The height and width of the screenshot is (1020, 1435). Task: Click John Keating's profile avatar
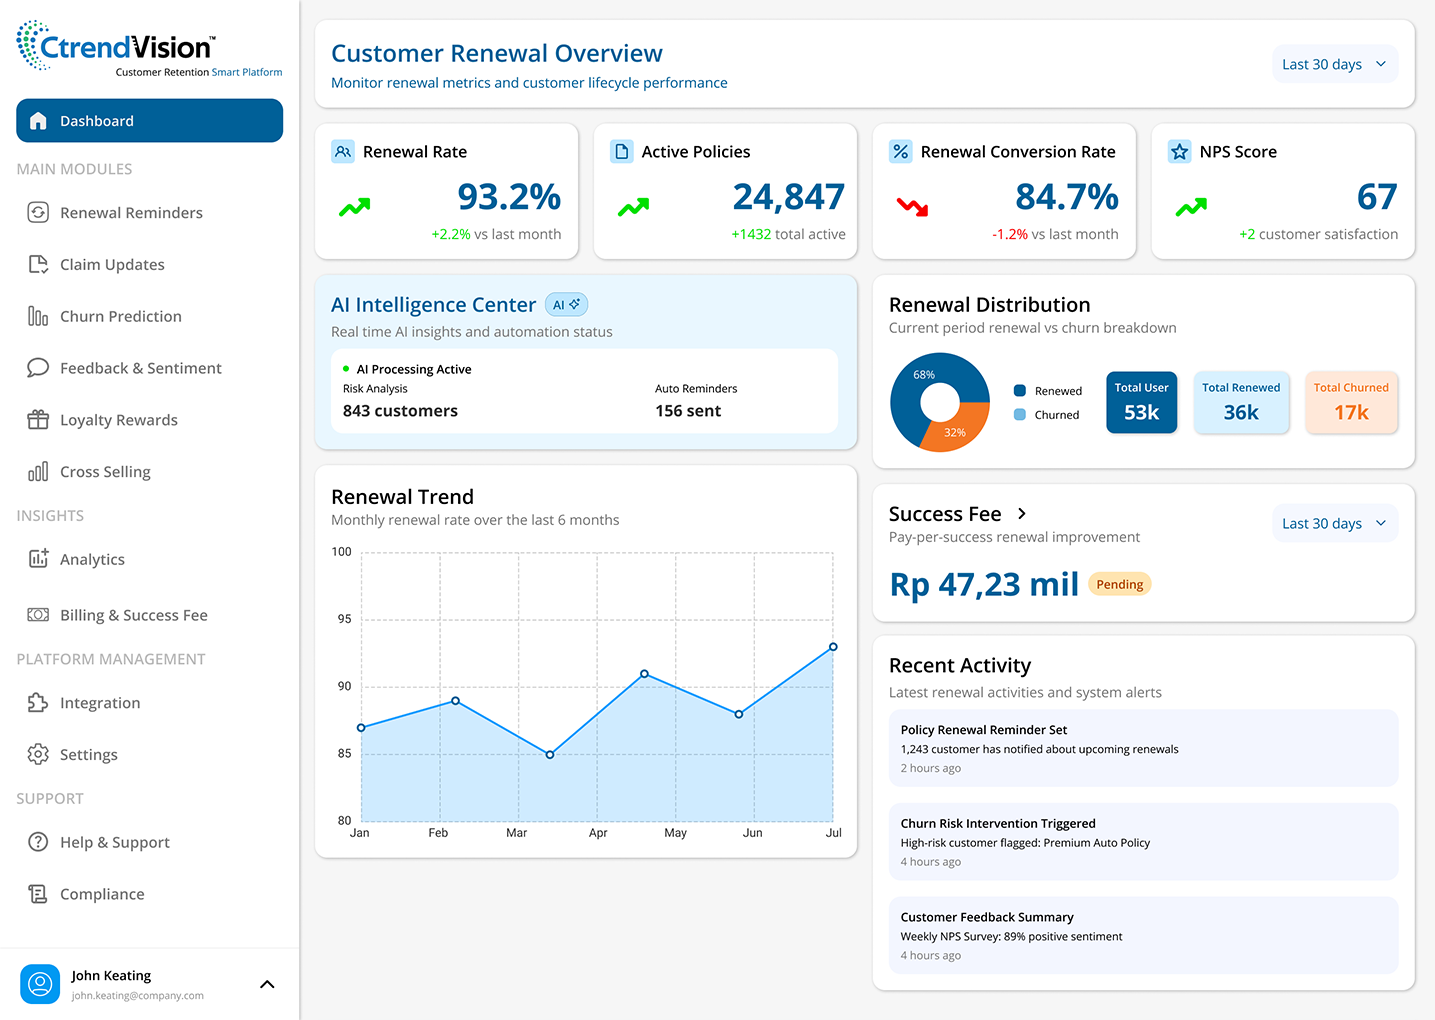click(40, 984)
